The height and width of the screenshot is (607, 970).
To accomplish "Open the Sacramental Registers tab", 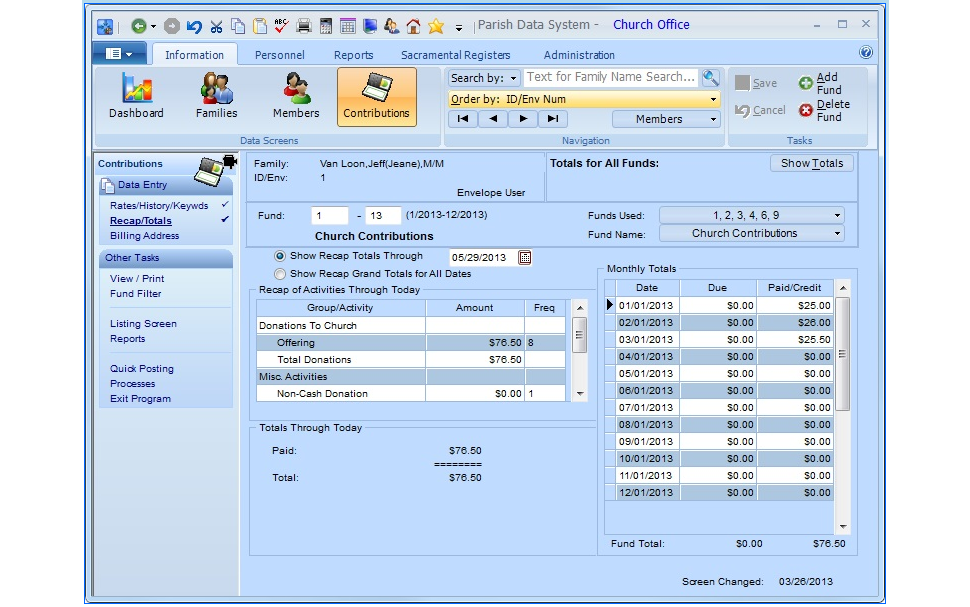I will click(x=456, y=55).
